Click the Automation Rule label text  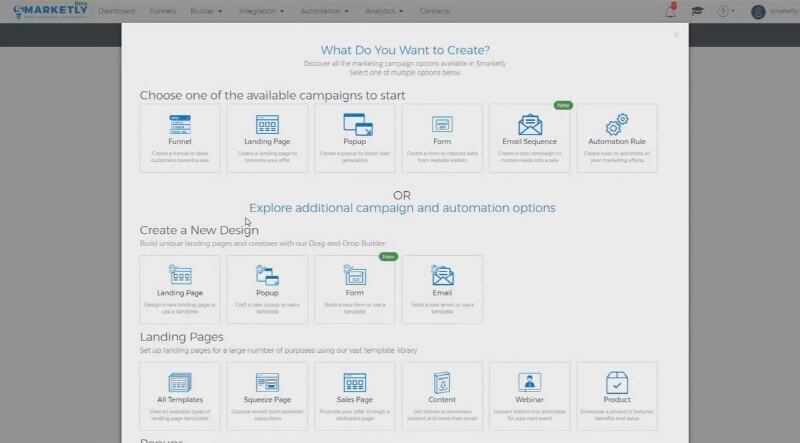click(x=617, y=141)
